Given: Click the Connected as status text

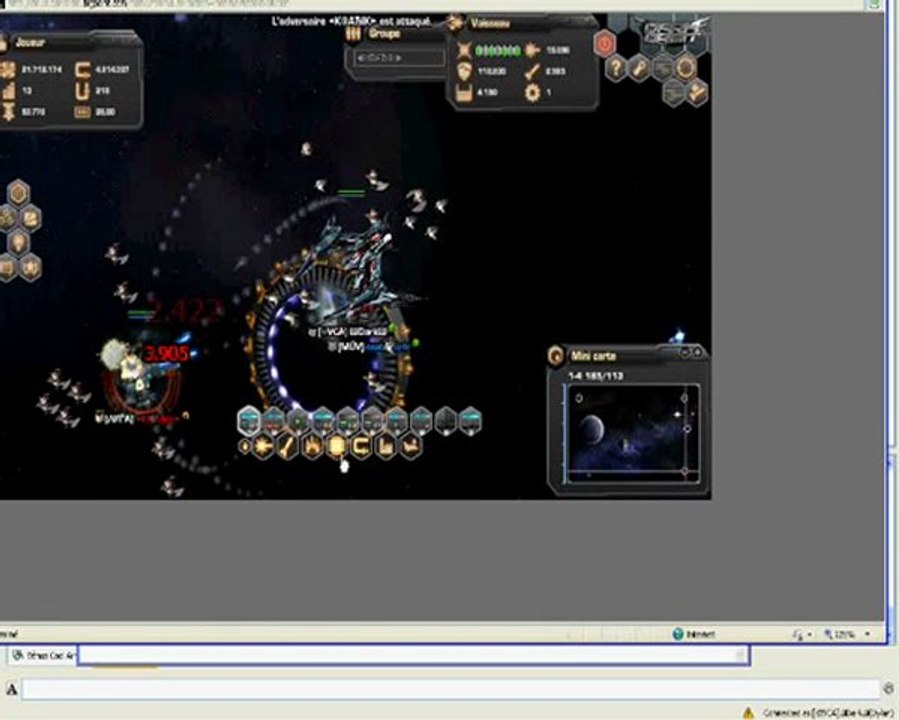Looking at the screenshot, I should 828,713.
